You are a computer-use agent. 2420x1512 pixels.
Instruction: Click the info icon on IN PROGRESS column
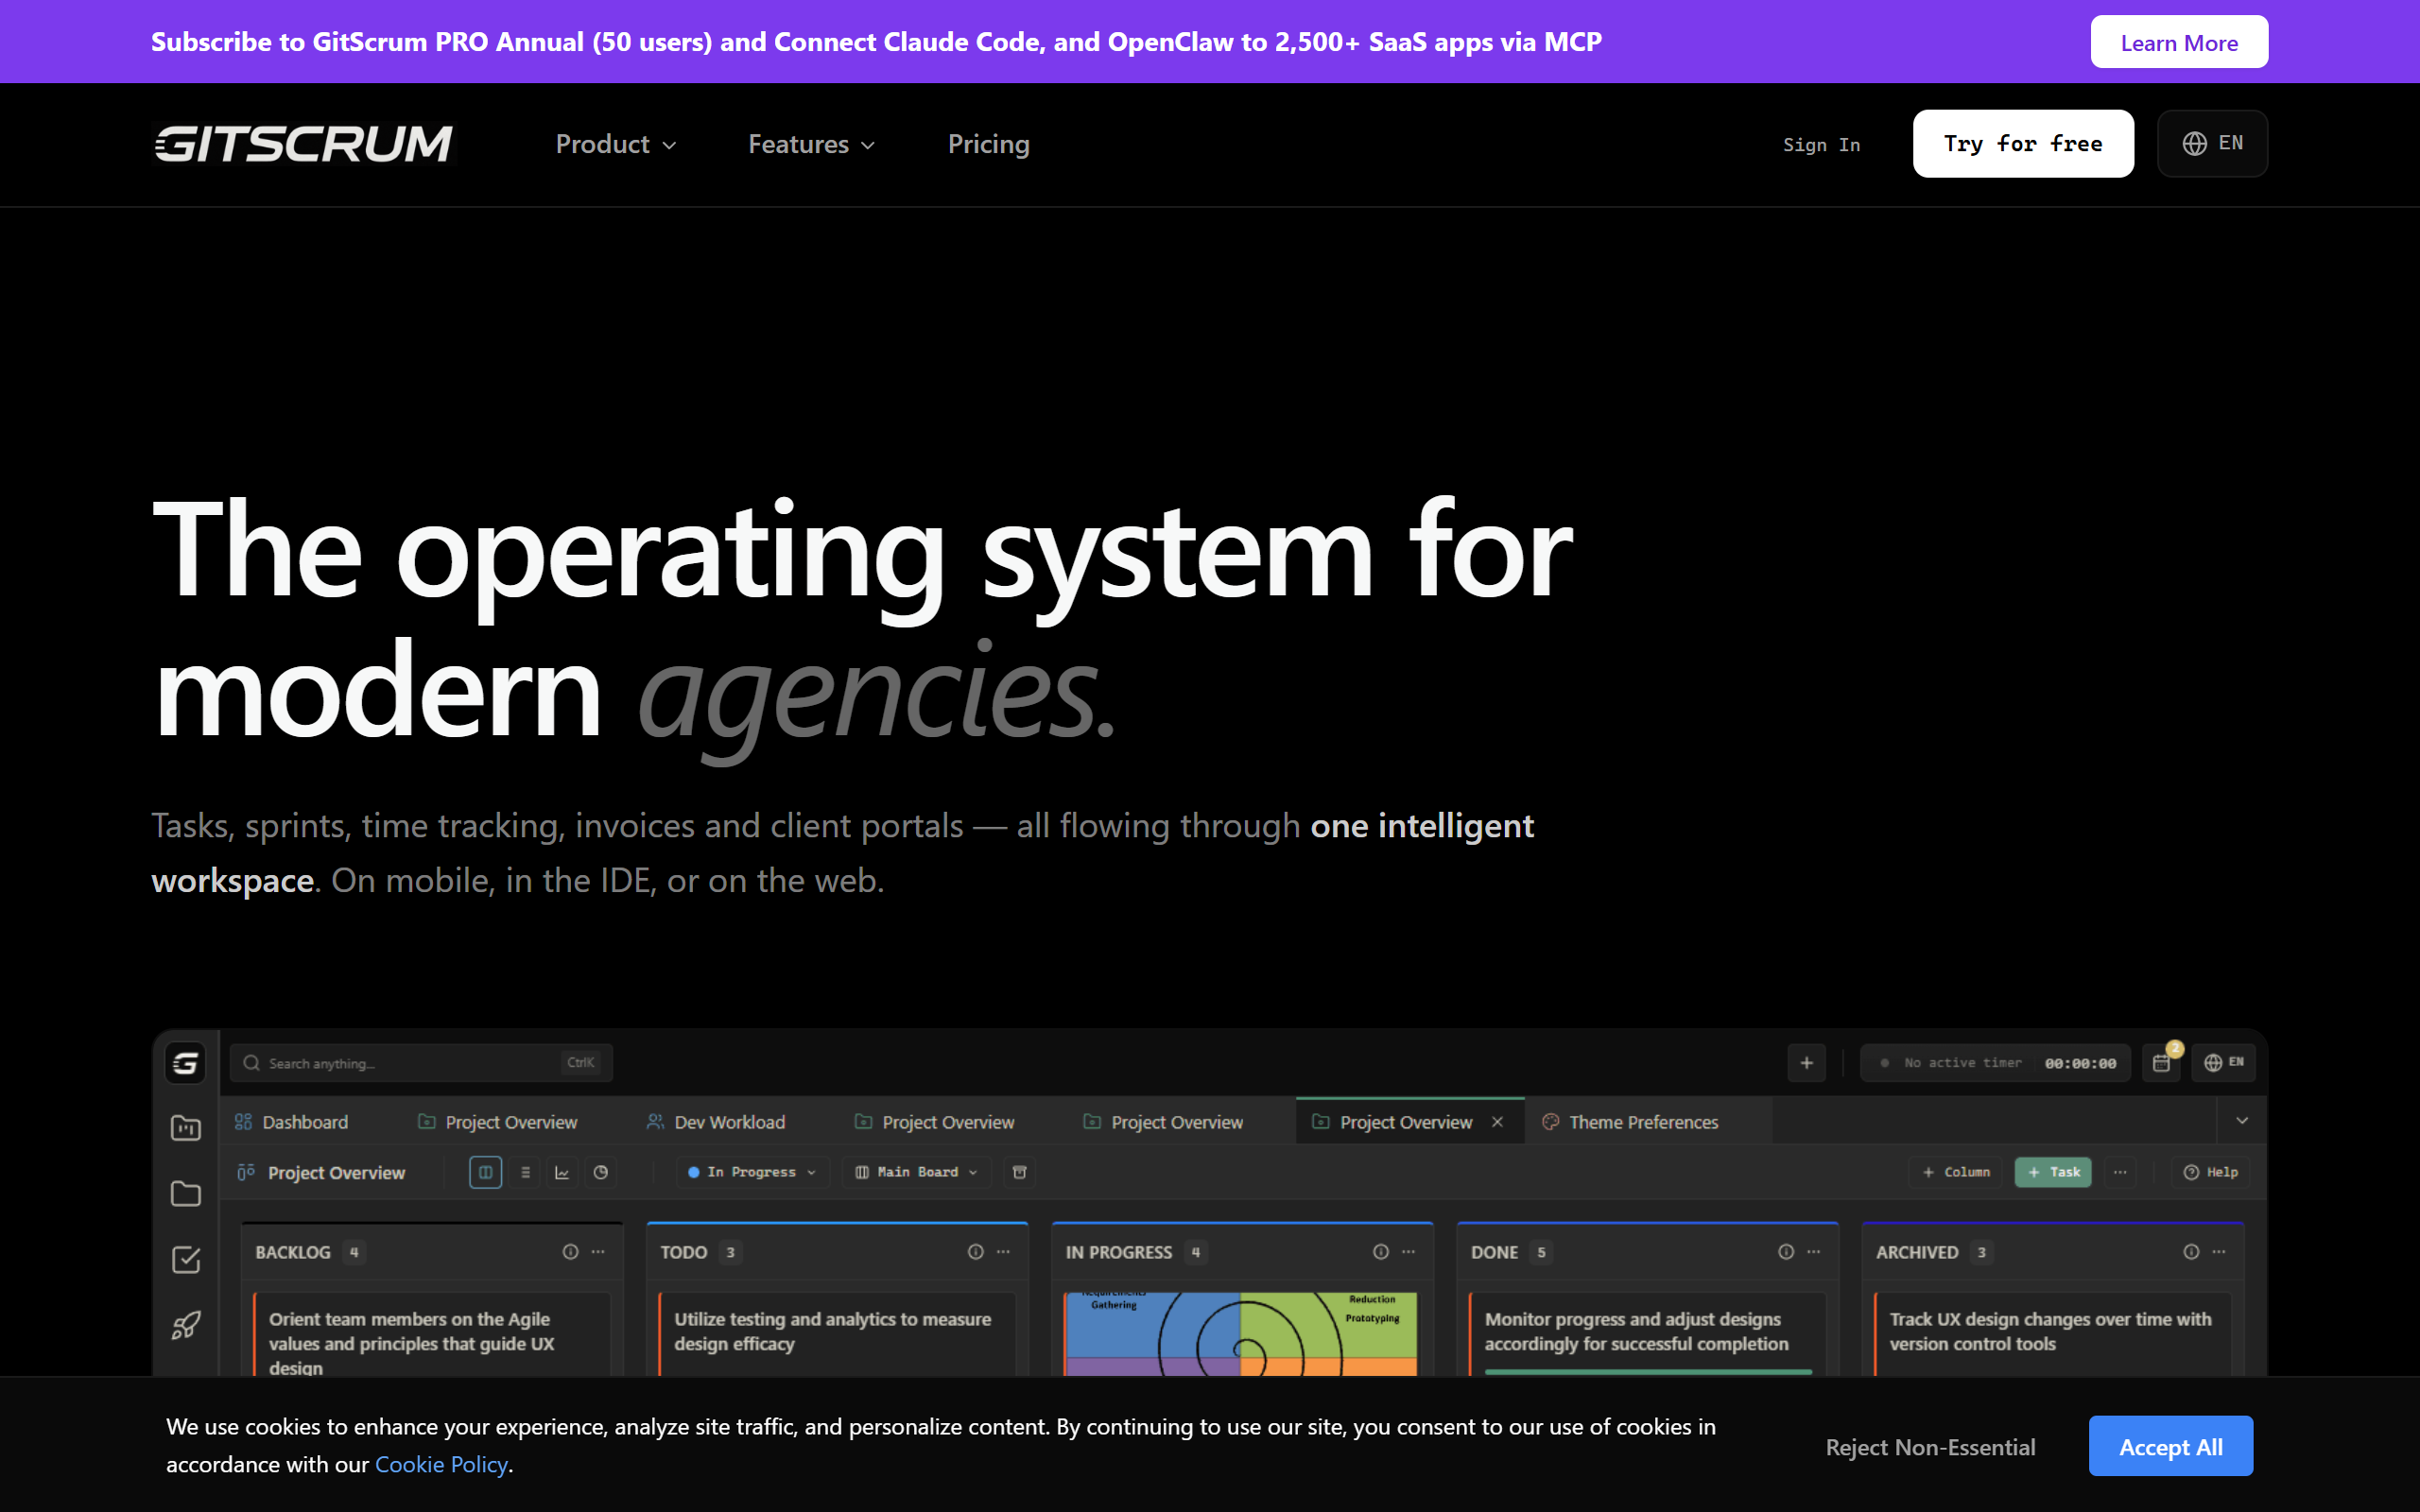coord(1380,1252)
